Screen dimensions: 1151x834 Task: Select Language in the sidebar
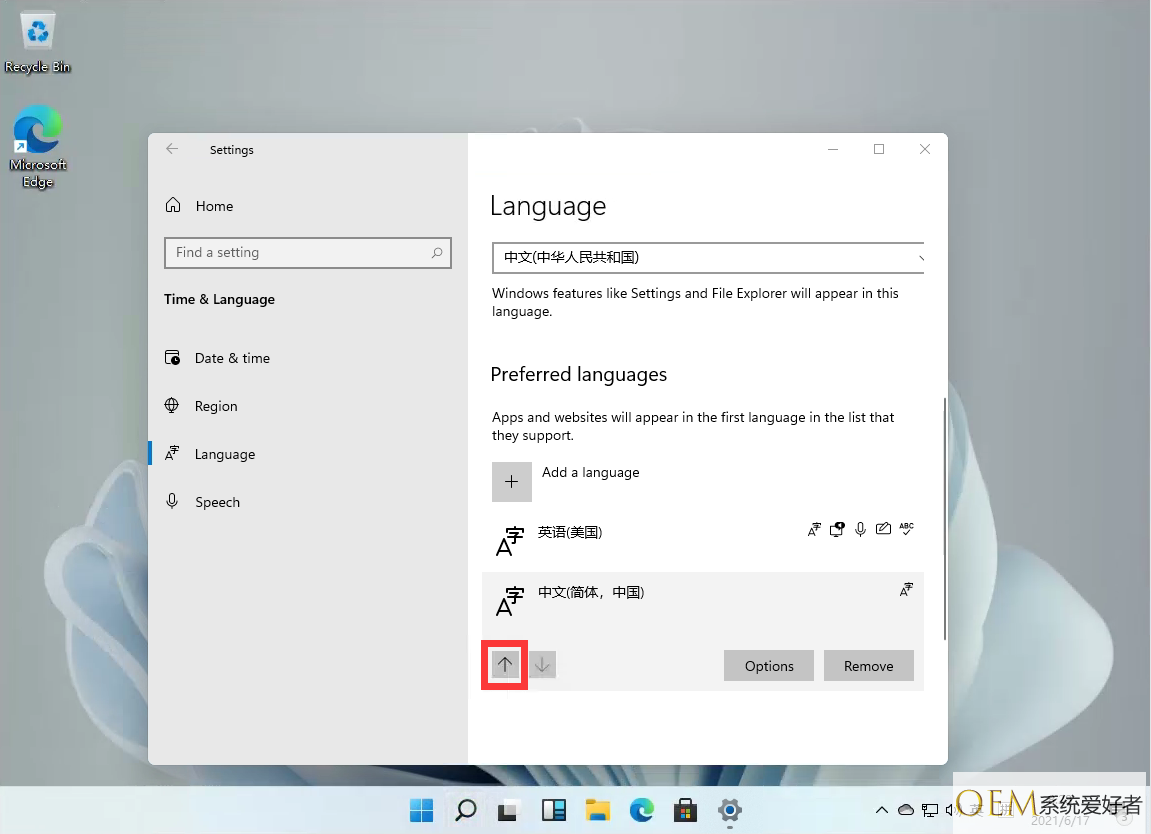click(x=224, y=454)
